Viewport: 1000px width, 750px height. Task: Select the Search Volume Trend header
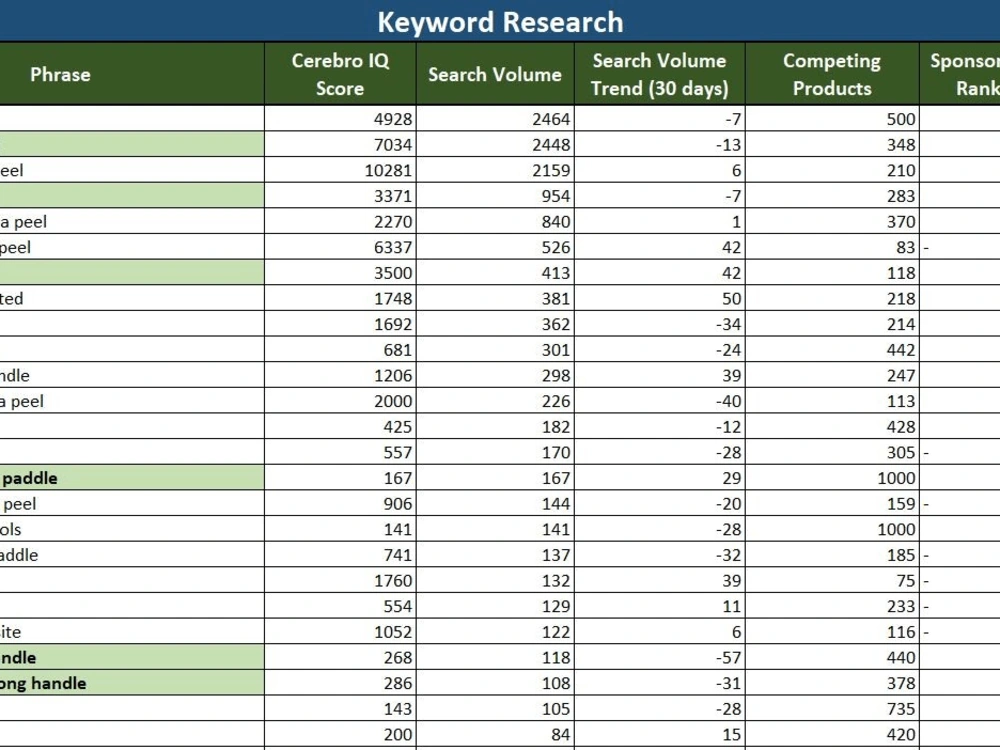[x=659, y=74]
